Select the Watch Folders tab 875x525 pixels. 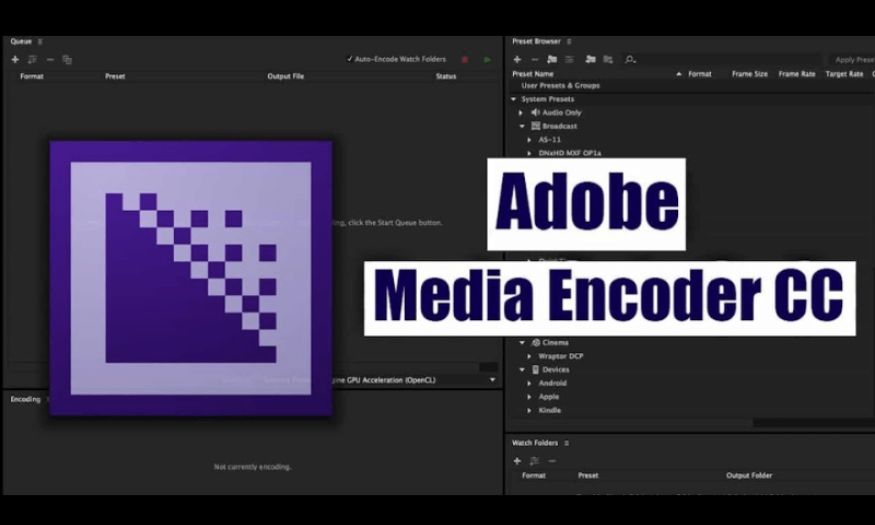[535, 443]
